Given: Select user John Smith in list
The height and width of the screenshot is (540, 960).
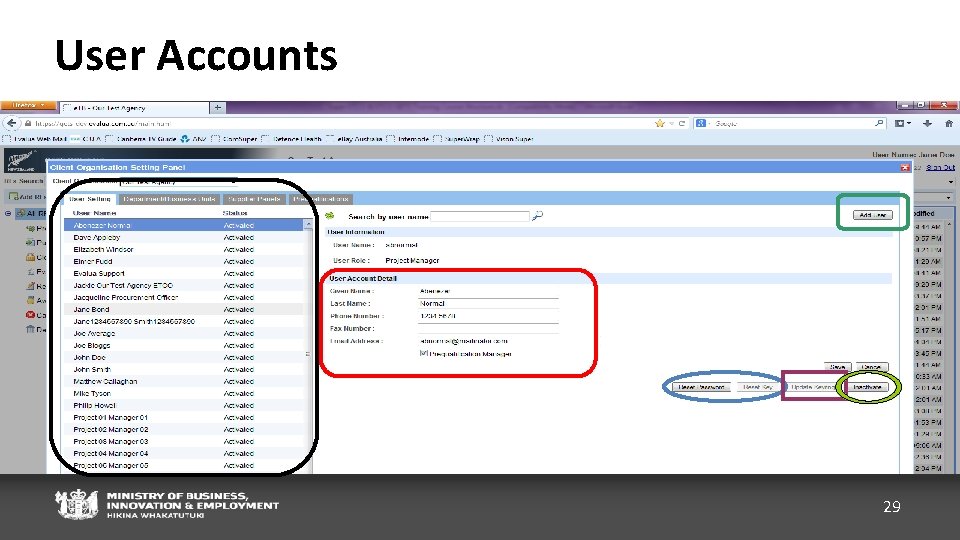Looking at the screenshot, I should pyautogui.click(x=184, y=369).
